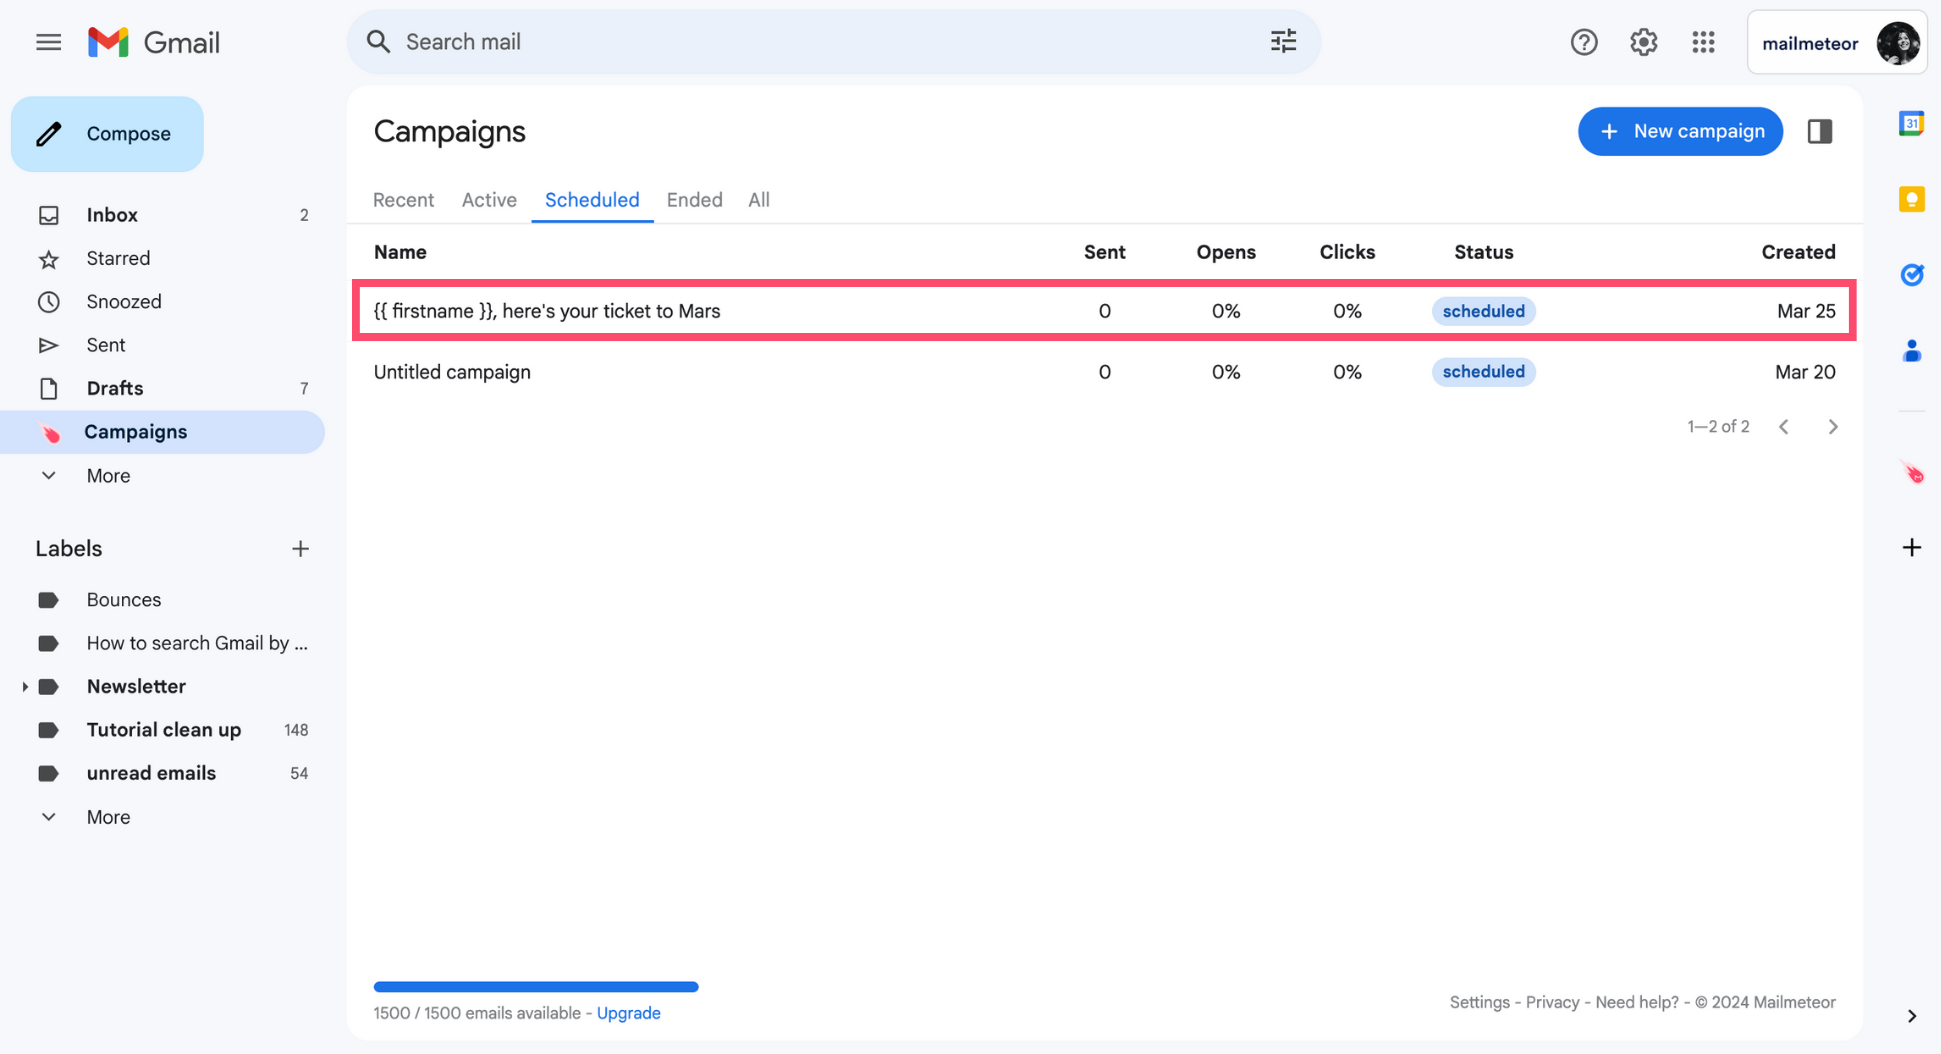The height and width of the screenshot is (1054, 1941).
Task: Click the Created column header
Action: click(1798, 252)
